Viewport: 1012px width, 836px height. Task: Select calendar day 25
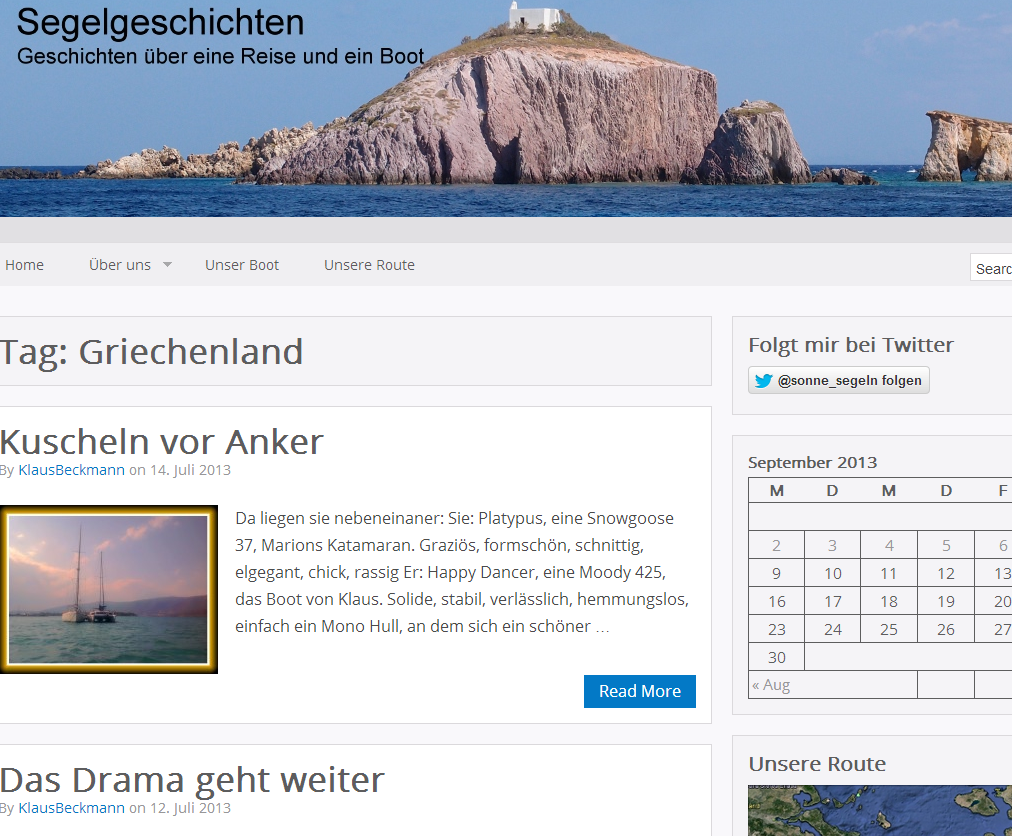click(x=889, y=629)
